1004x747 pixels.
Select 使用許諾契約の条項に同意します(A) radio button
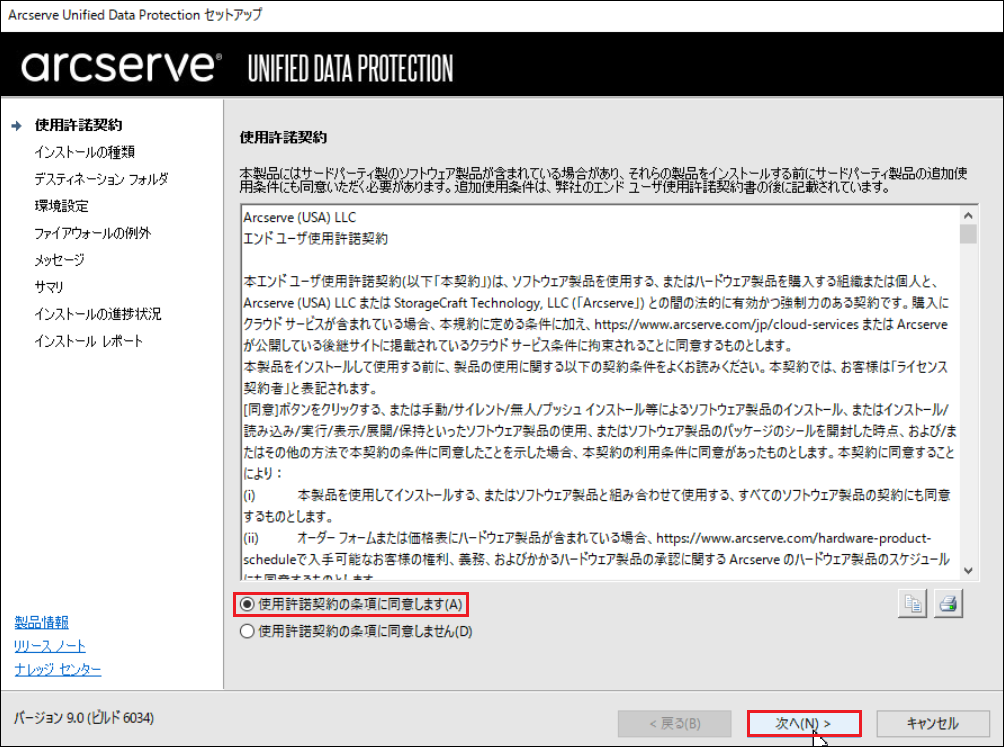(x=247, y=604)
